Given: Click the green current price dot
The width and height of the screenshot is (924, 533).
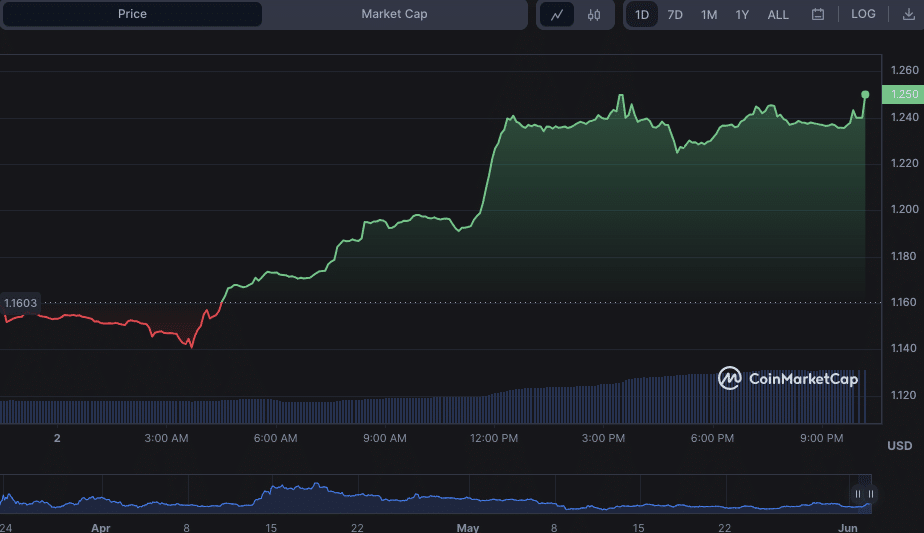Looking at the screenshot, I should pos(865,94).
